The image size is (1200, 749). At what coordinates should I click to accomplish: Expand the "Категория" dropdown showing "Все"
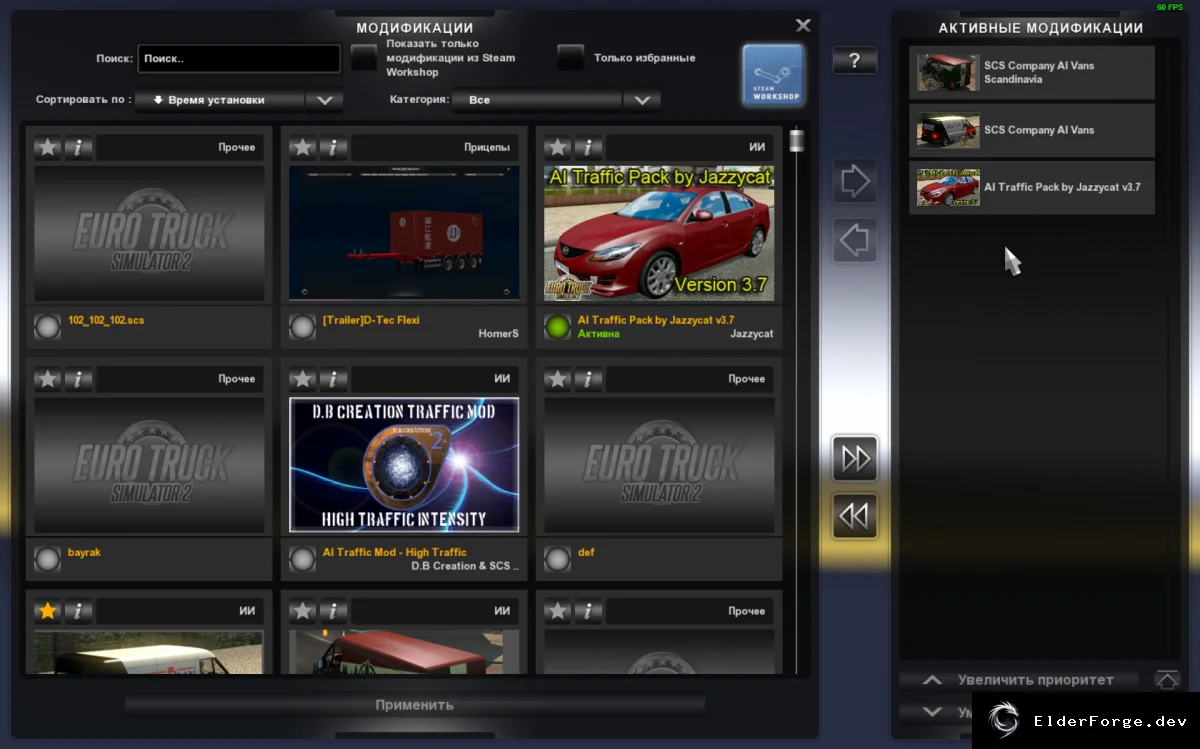[555, 100]
